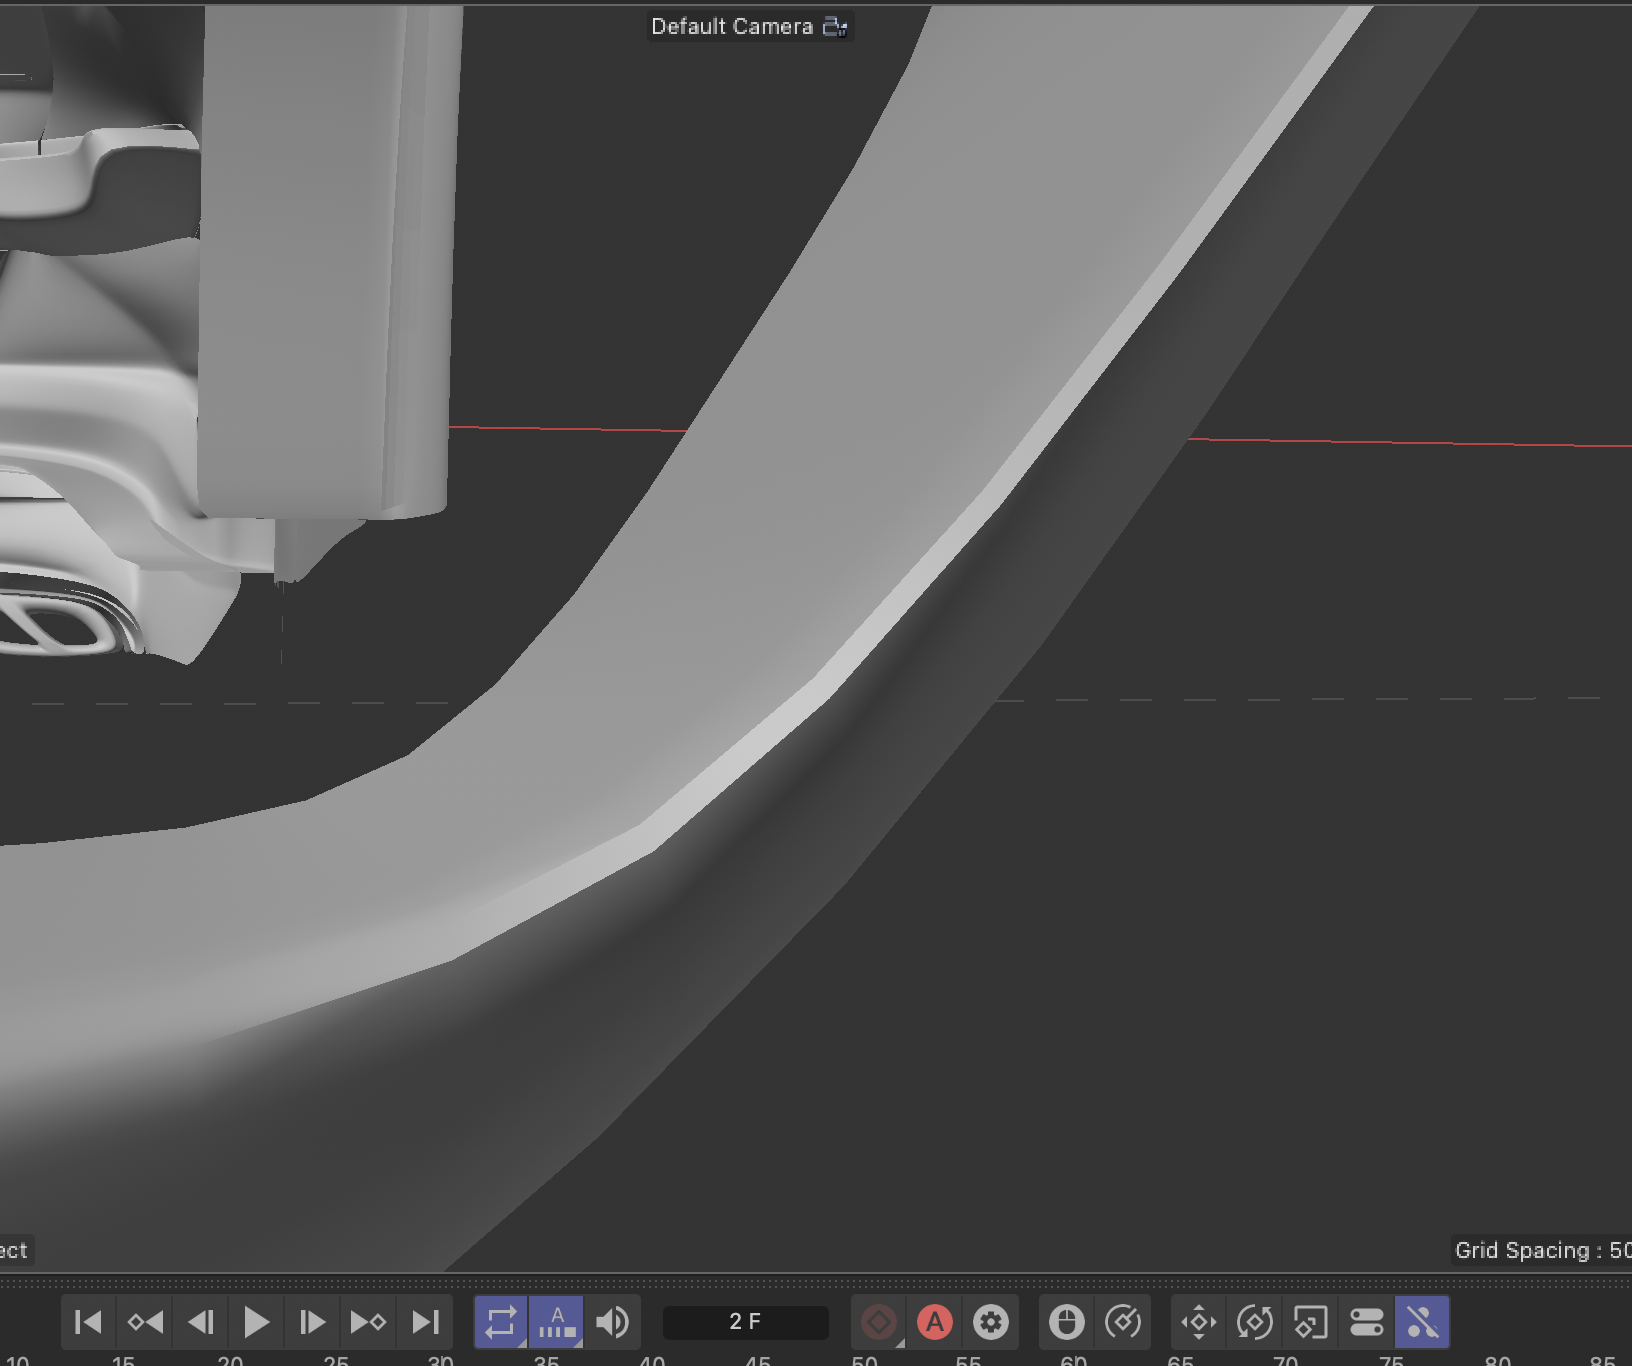Go to the start of the animation
The height and width of the screenshot is (1366, 1632).
pos(88,1322)
